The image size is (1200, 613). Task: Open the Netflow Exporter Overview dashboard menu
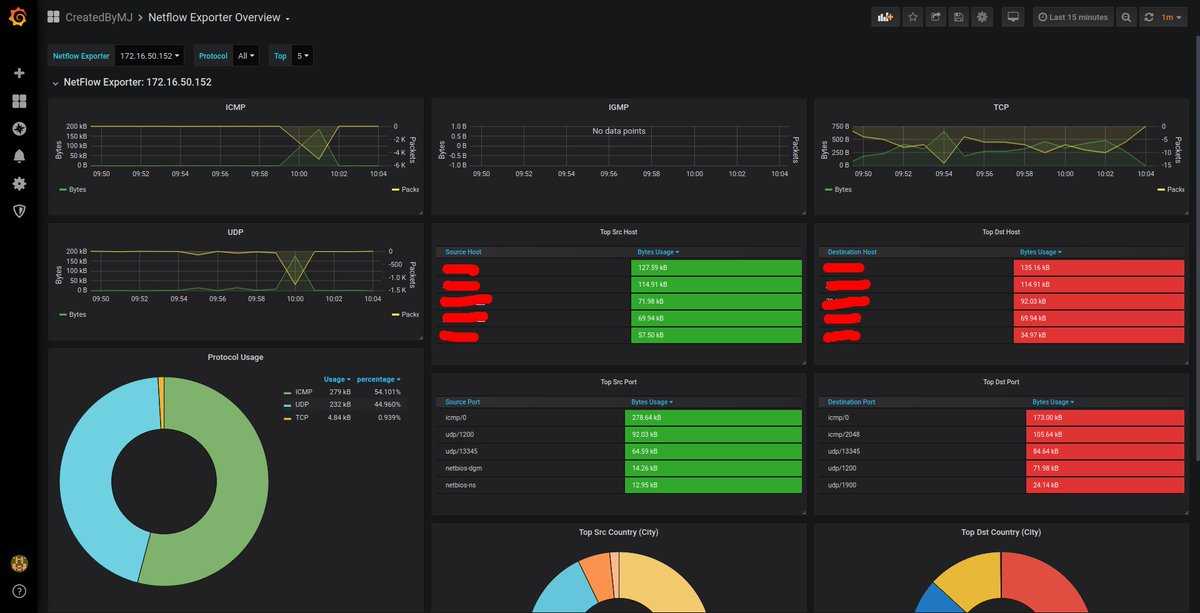[219, 17]
